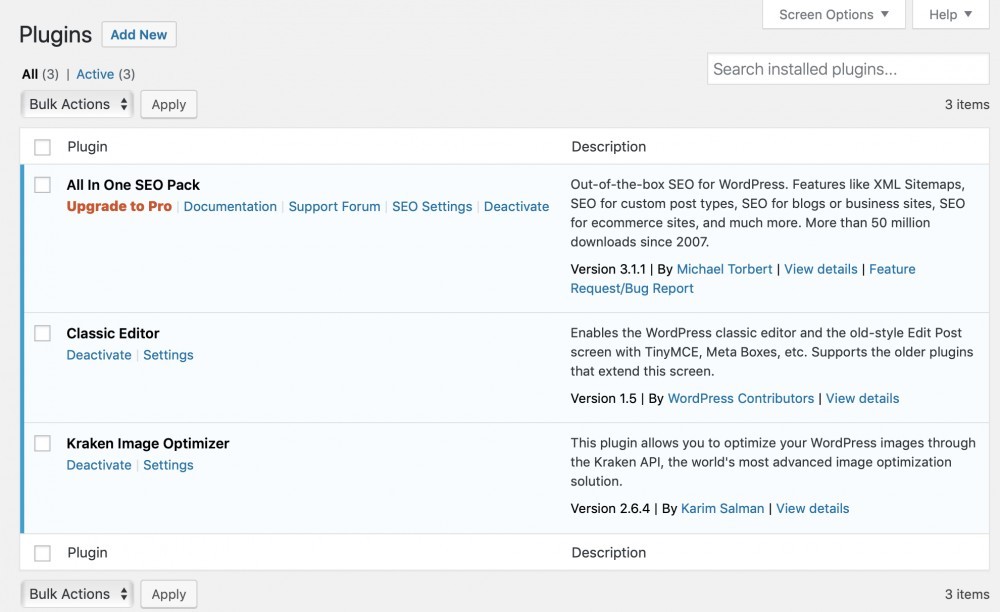Screen dimensions: 1000x612
Task: Check the All In One SEO Pack checkbox
Action: click(43, 185)
